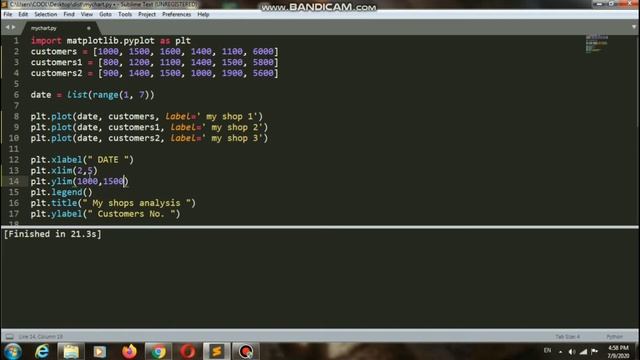
Task: Launch Firefox from the taskbar
Action: (129, 351)
